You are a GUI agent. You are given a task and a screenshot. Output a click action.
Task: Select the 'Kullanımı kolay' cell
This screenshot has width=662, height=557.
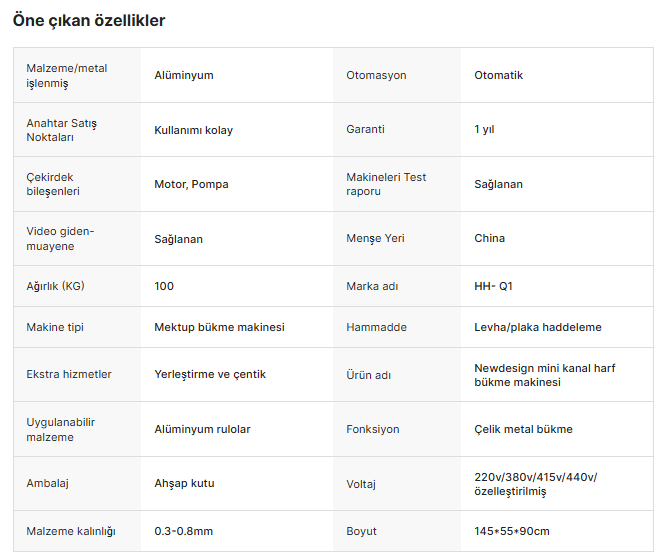click(193, 130)
